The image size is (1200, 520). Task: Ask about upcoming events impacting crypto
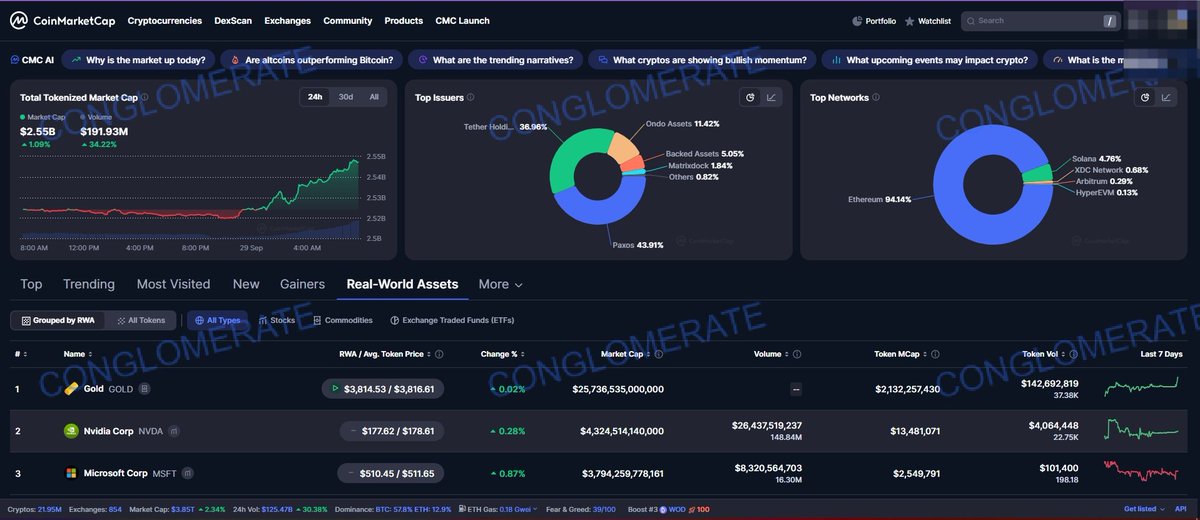pos(929,60)
